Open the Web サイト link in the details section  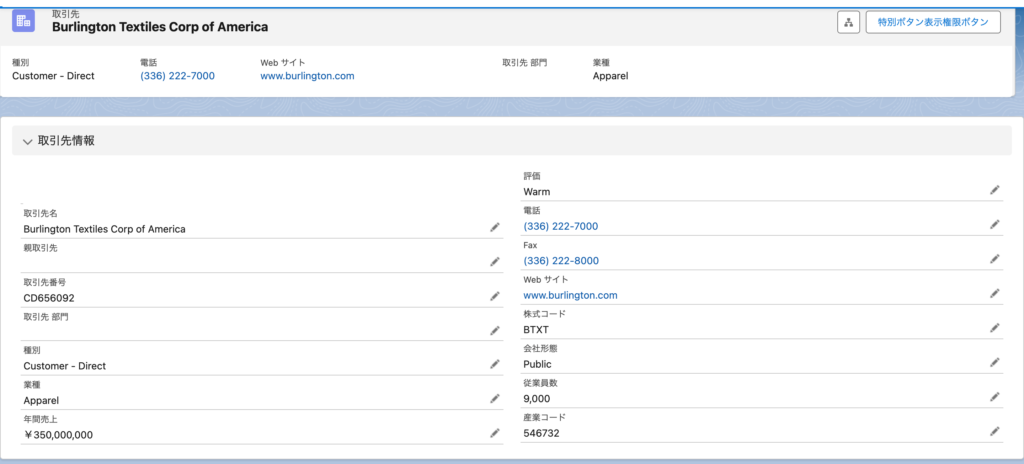570,295
